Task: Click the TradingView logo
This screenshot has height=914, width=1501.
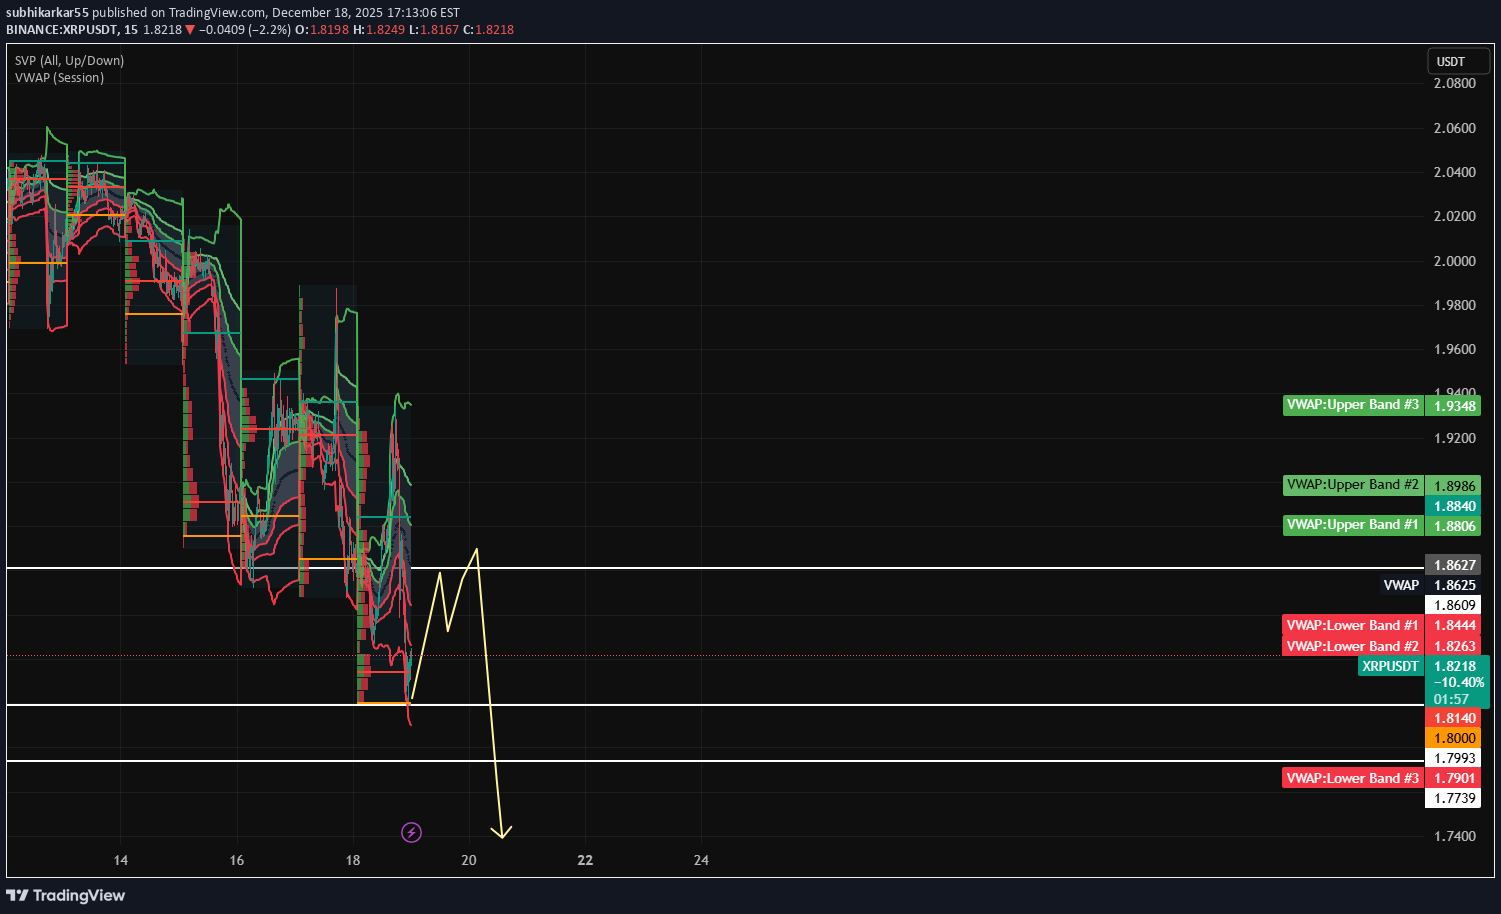Action: (66, 895)
